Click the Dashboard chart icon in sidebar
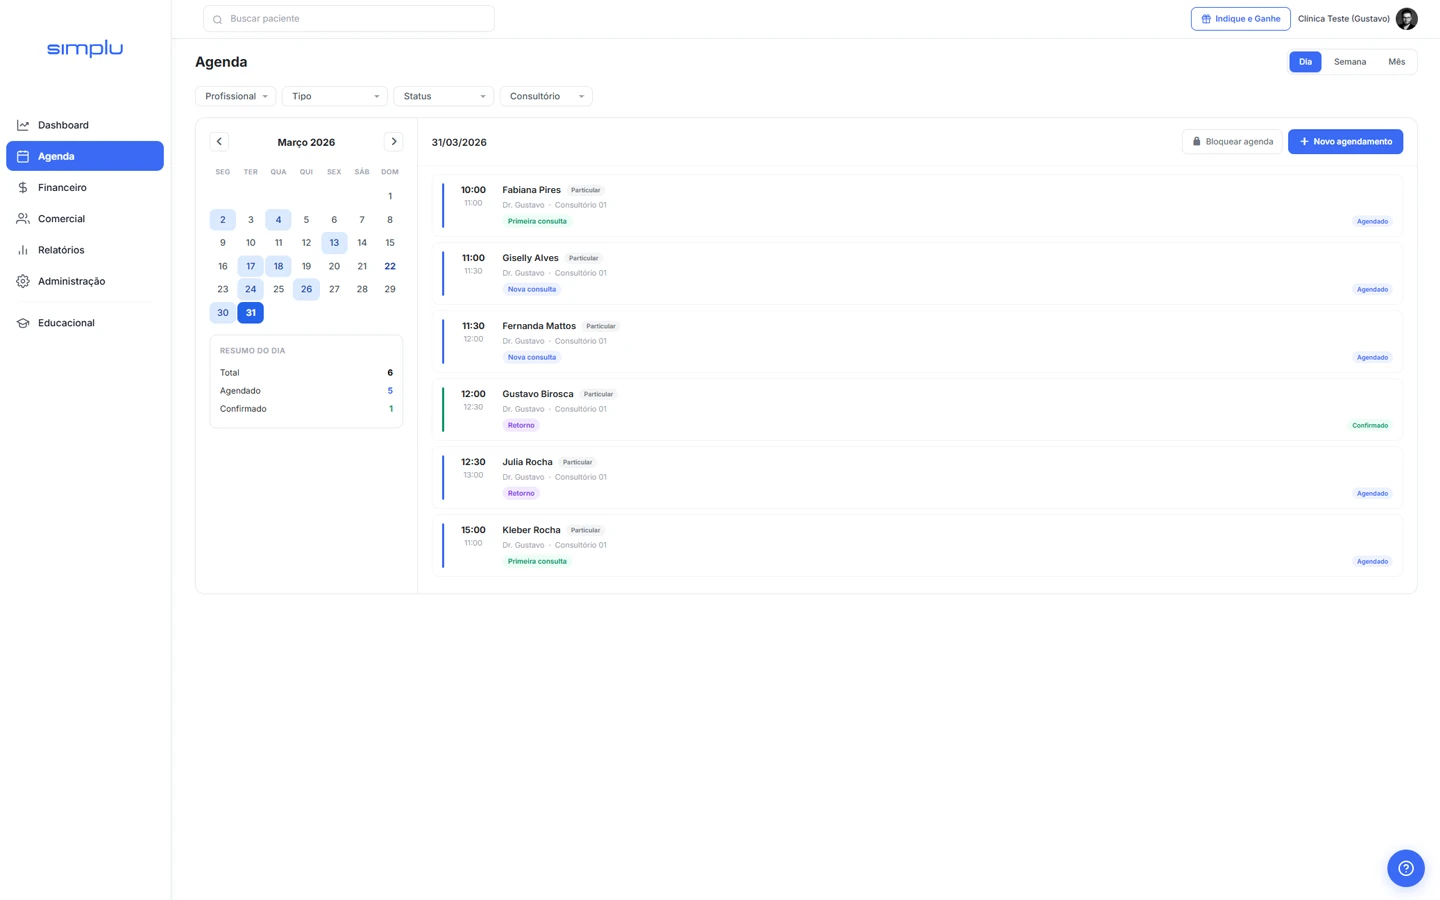Viewport: 1440px width, 900px height. [23, 125]
